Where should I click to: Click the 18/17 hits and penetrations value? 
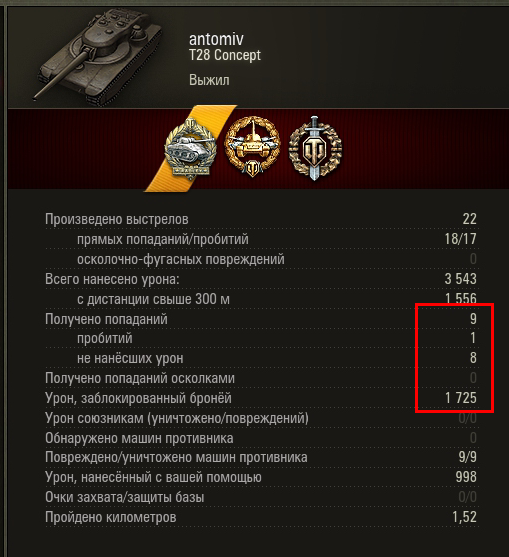coord(460,239)
